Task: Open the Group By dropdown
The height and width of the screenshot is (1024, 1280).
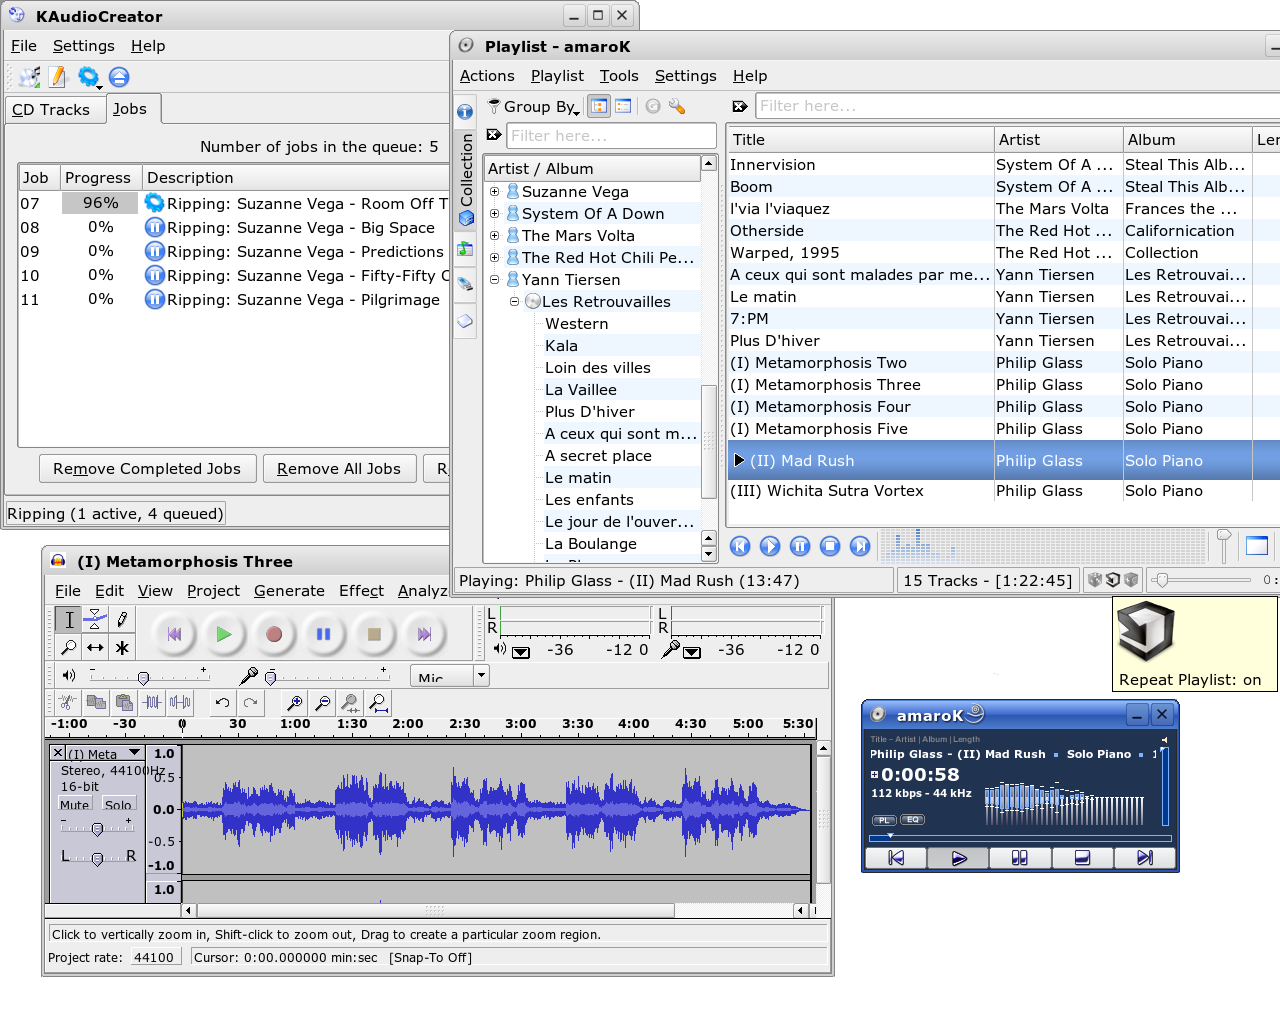Action: (534, 106)
